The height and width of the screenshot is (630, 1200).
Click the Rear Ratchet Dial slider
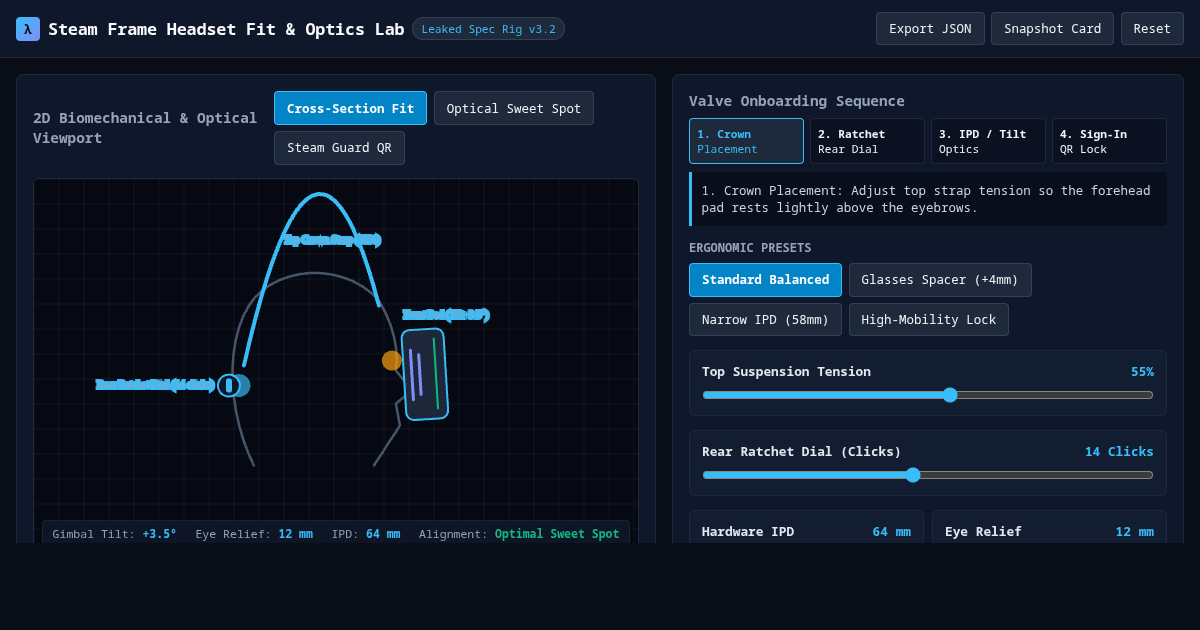tap(928, 475)
